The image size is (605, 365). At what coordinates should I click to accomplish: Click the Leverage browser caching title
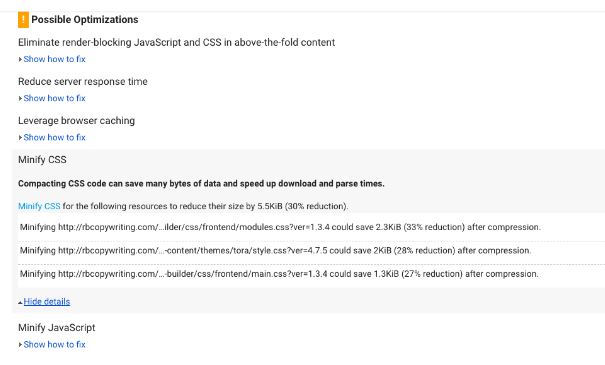point(76,120)
